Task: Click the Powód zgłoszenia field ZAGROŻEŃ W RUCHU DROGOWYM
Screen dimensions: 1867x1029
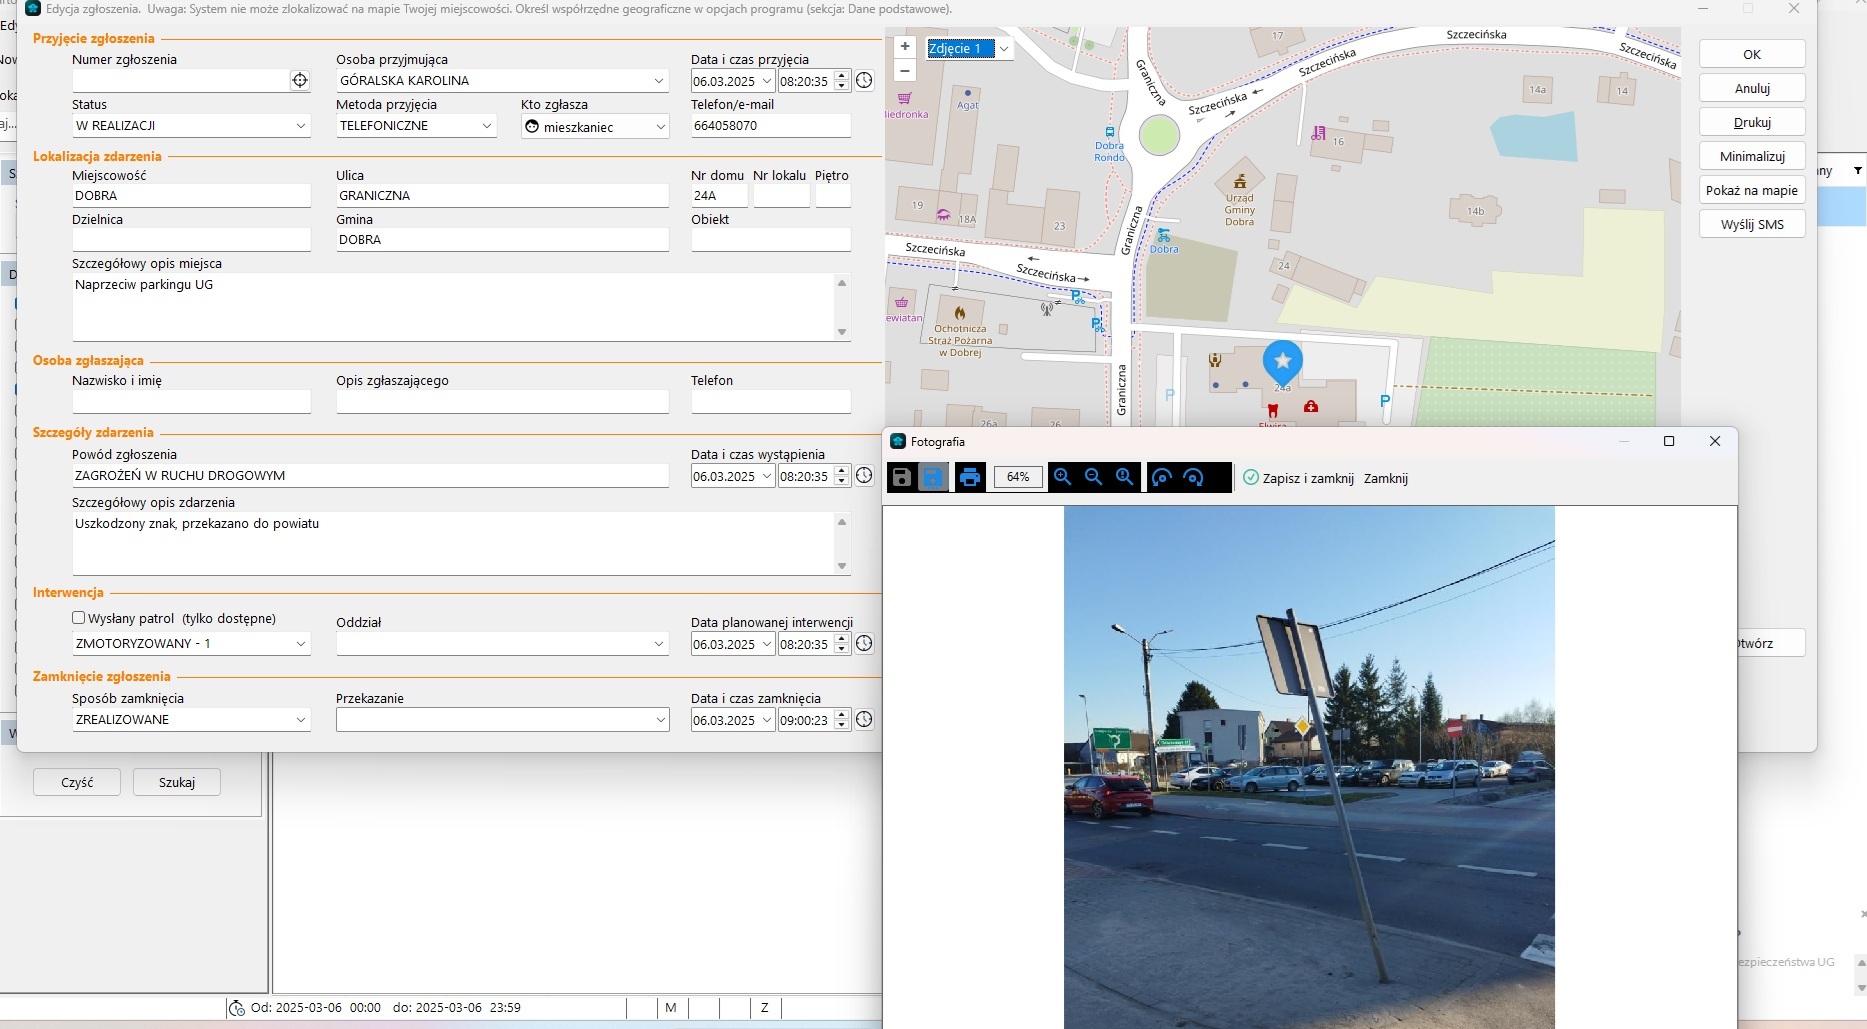Action: pos(370,475)
